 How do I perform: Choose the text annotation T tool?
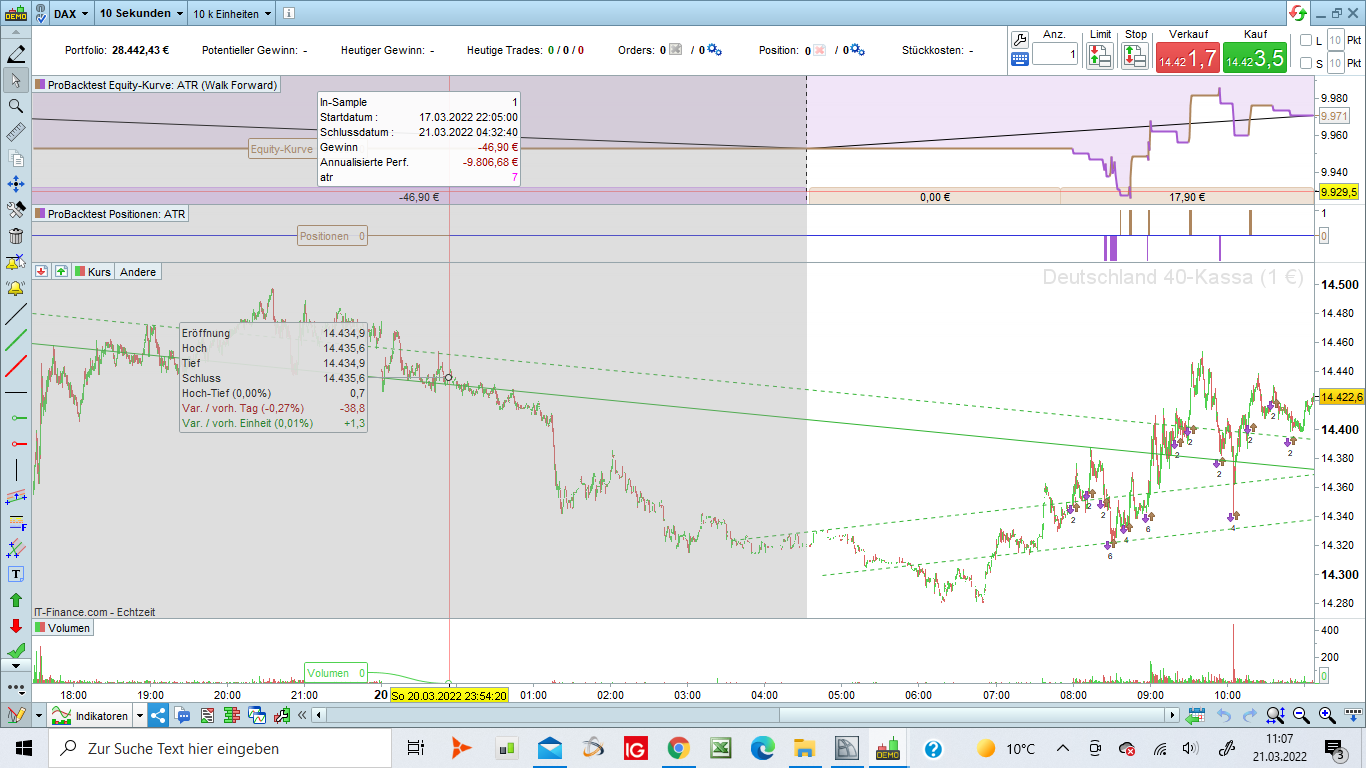16,574
